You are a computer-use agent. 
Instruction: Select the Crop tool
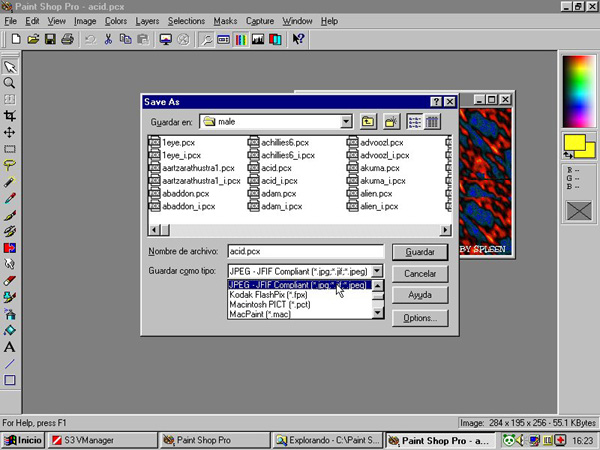[x=10, y=116]
